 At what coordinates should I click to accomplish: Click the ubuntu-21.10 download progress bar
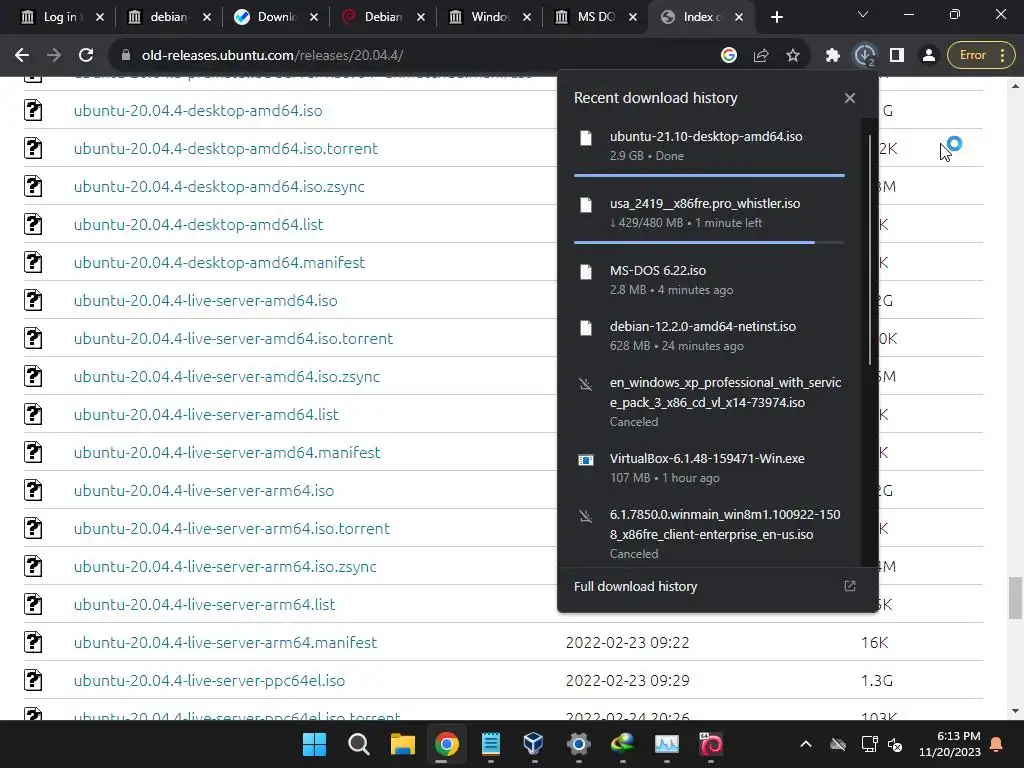pos(709,175)
